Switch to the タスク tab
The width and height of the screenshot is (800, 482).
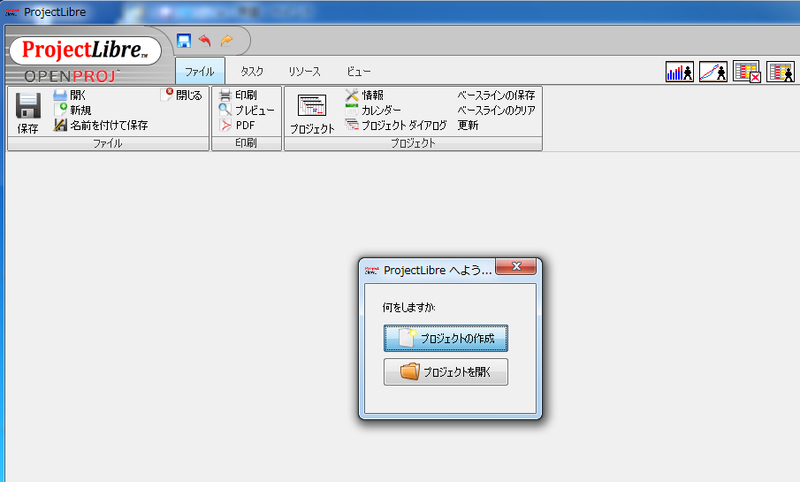click(252, 71)
